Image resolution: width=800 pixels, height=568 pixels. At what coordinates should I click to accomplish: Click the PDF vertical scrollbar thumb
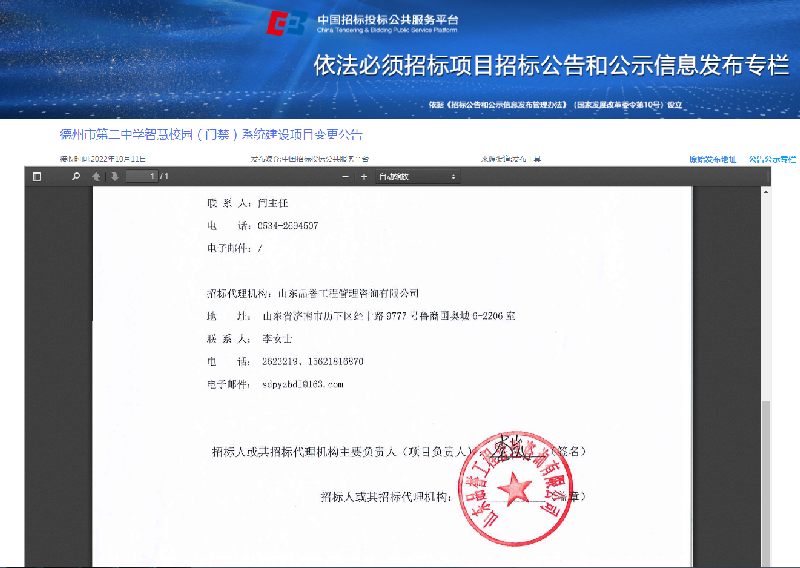pos(766,482)
